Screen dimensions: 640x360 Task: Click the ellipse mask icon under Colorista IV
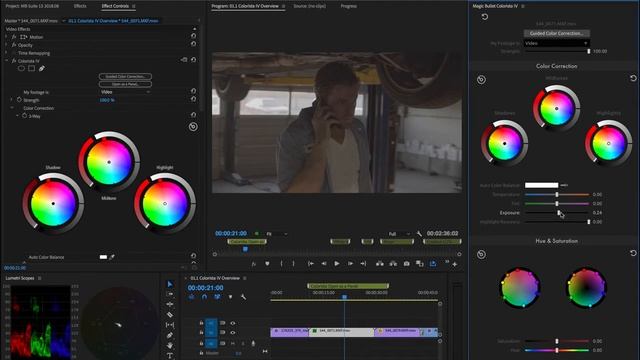[21, 69]
